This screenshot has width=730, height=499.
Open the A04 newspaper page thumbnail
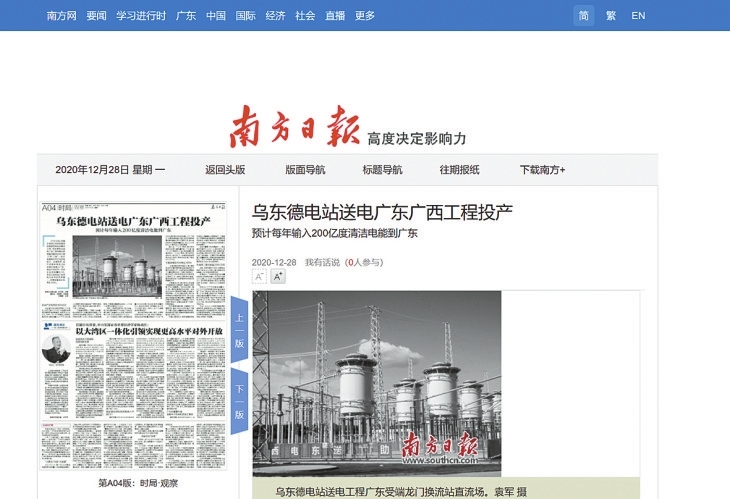pyautogui.click(x=134, y=336)
